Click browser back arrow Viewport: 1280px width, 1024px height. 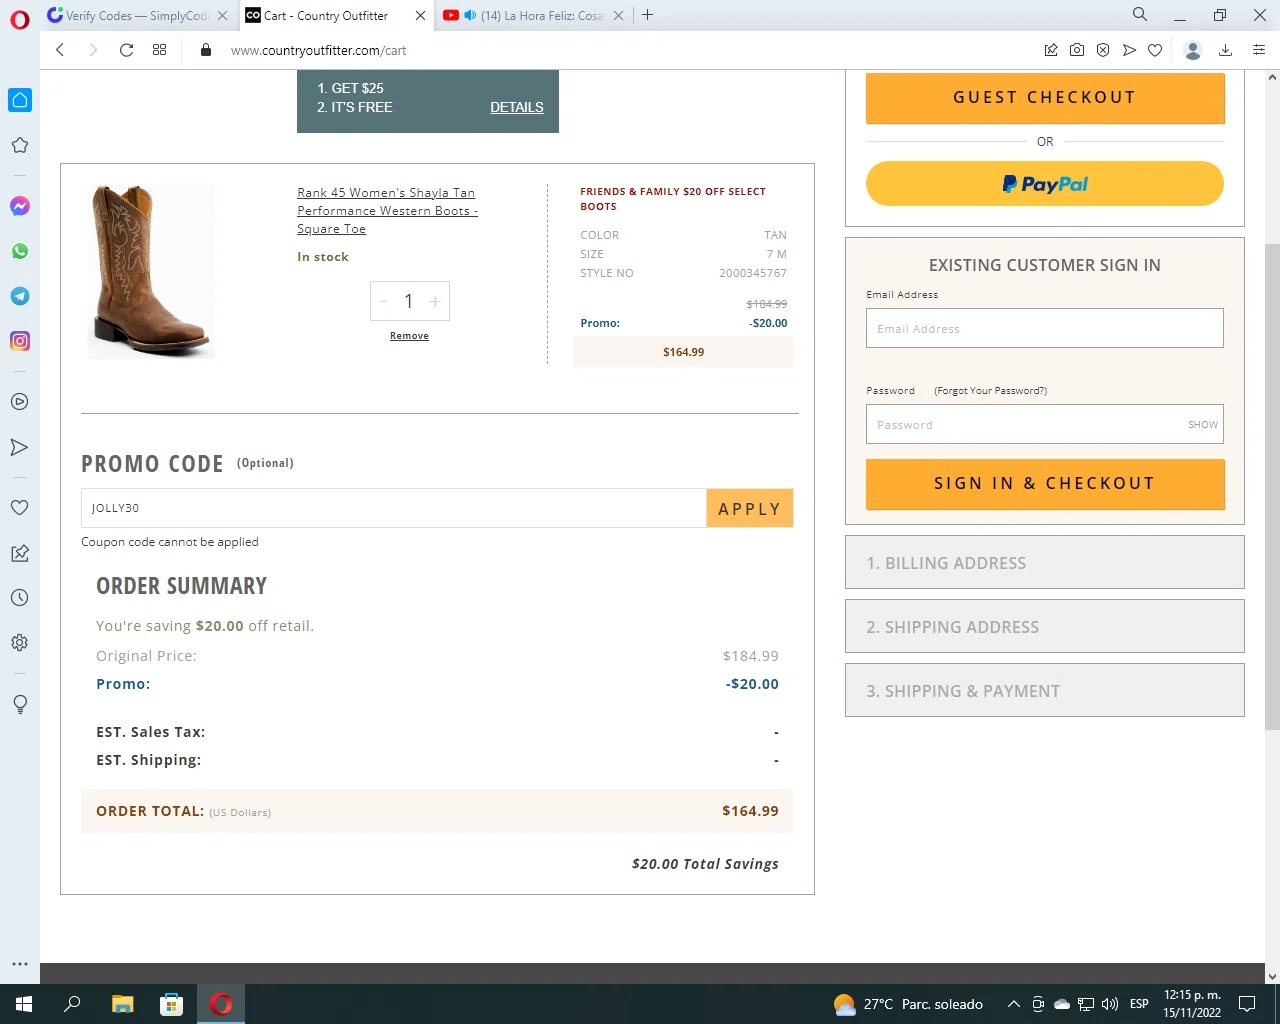tap(60, 50)
